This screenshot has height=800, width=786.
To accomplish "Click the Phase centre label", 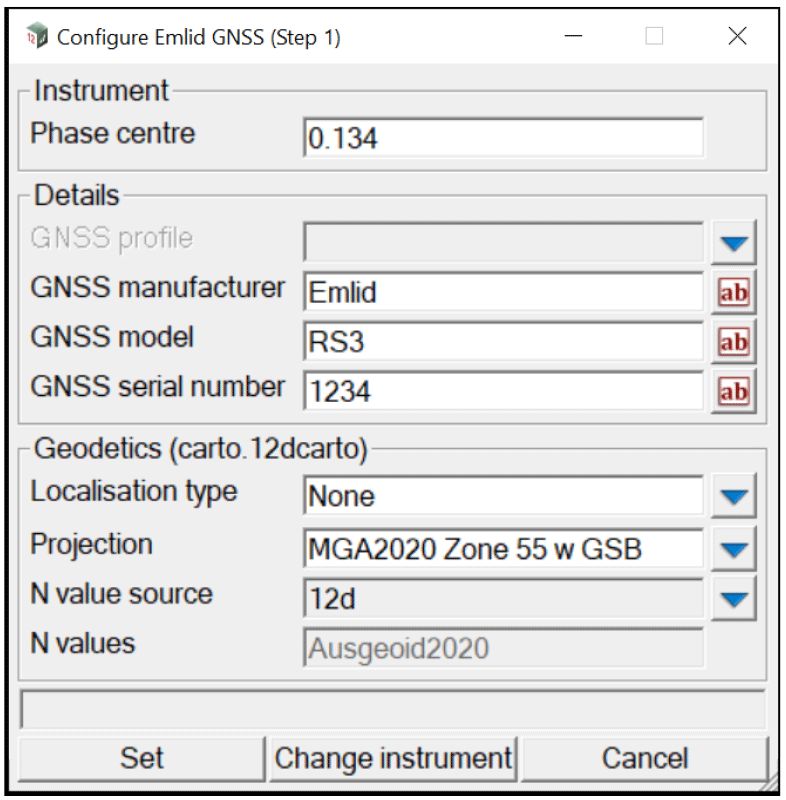I will 113,134.
